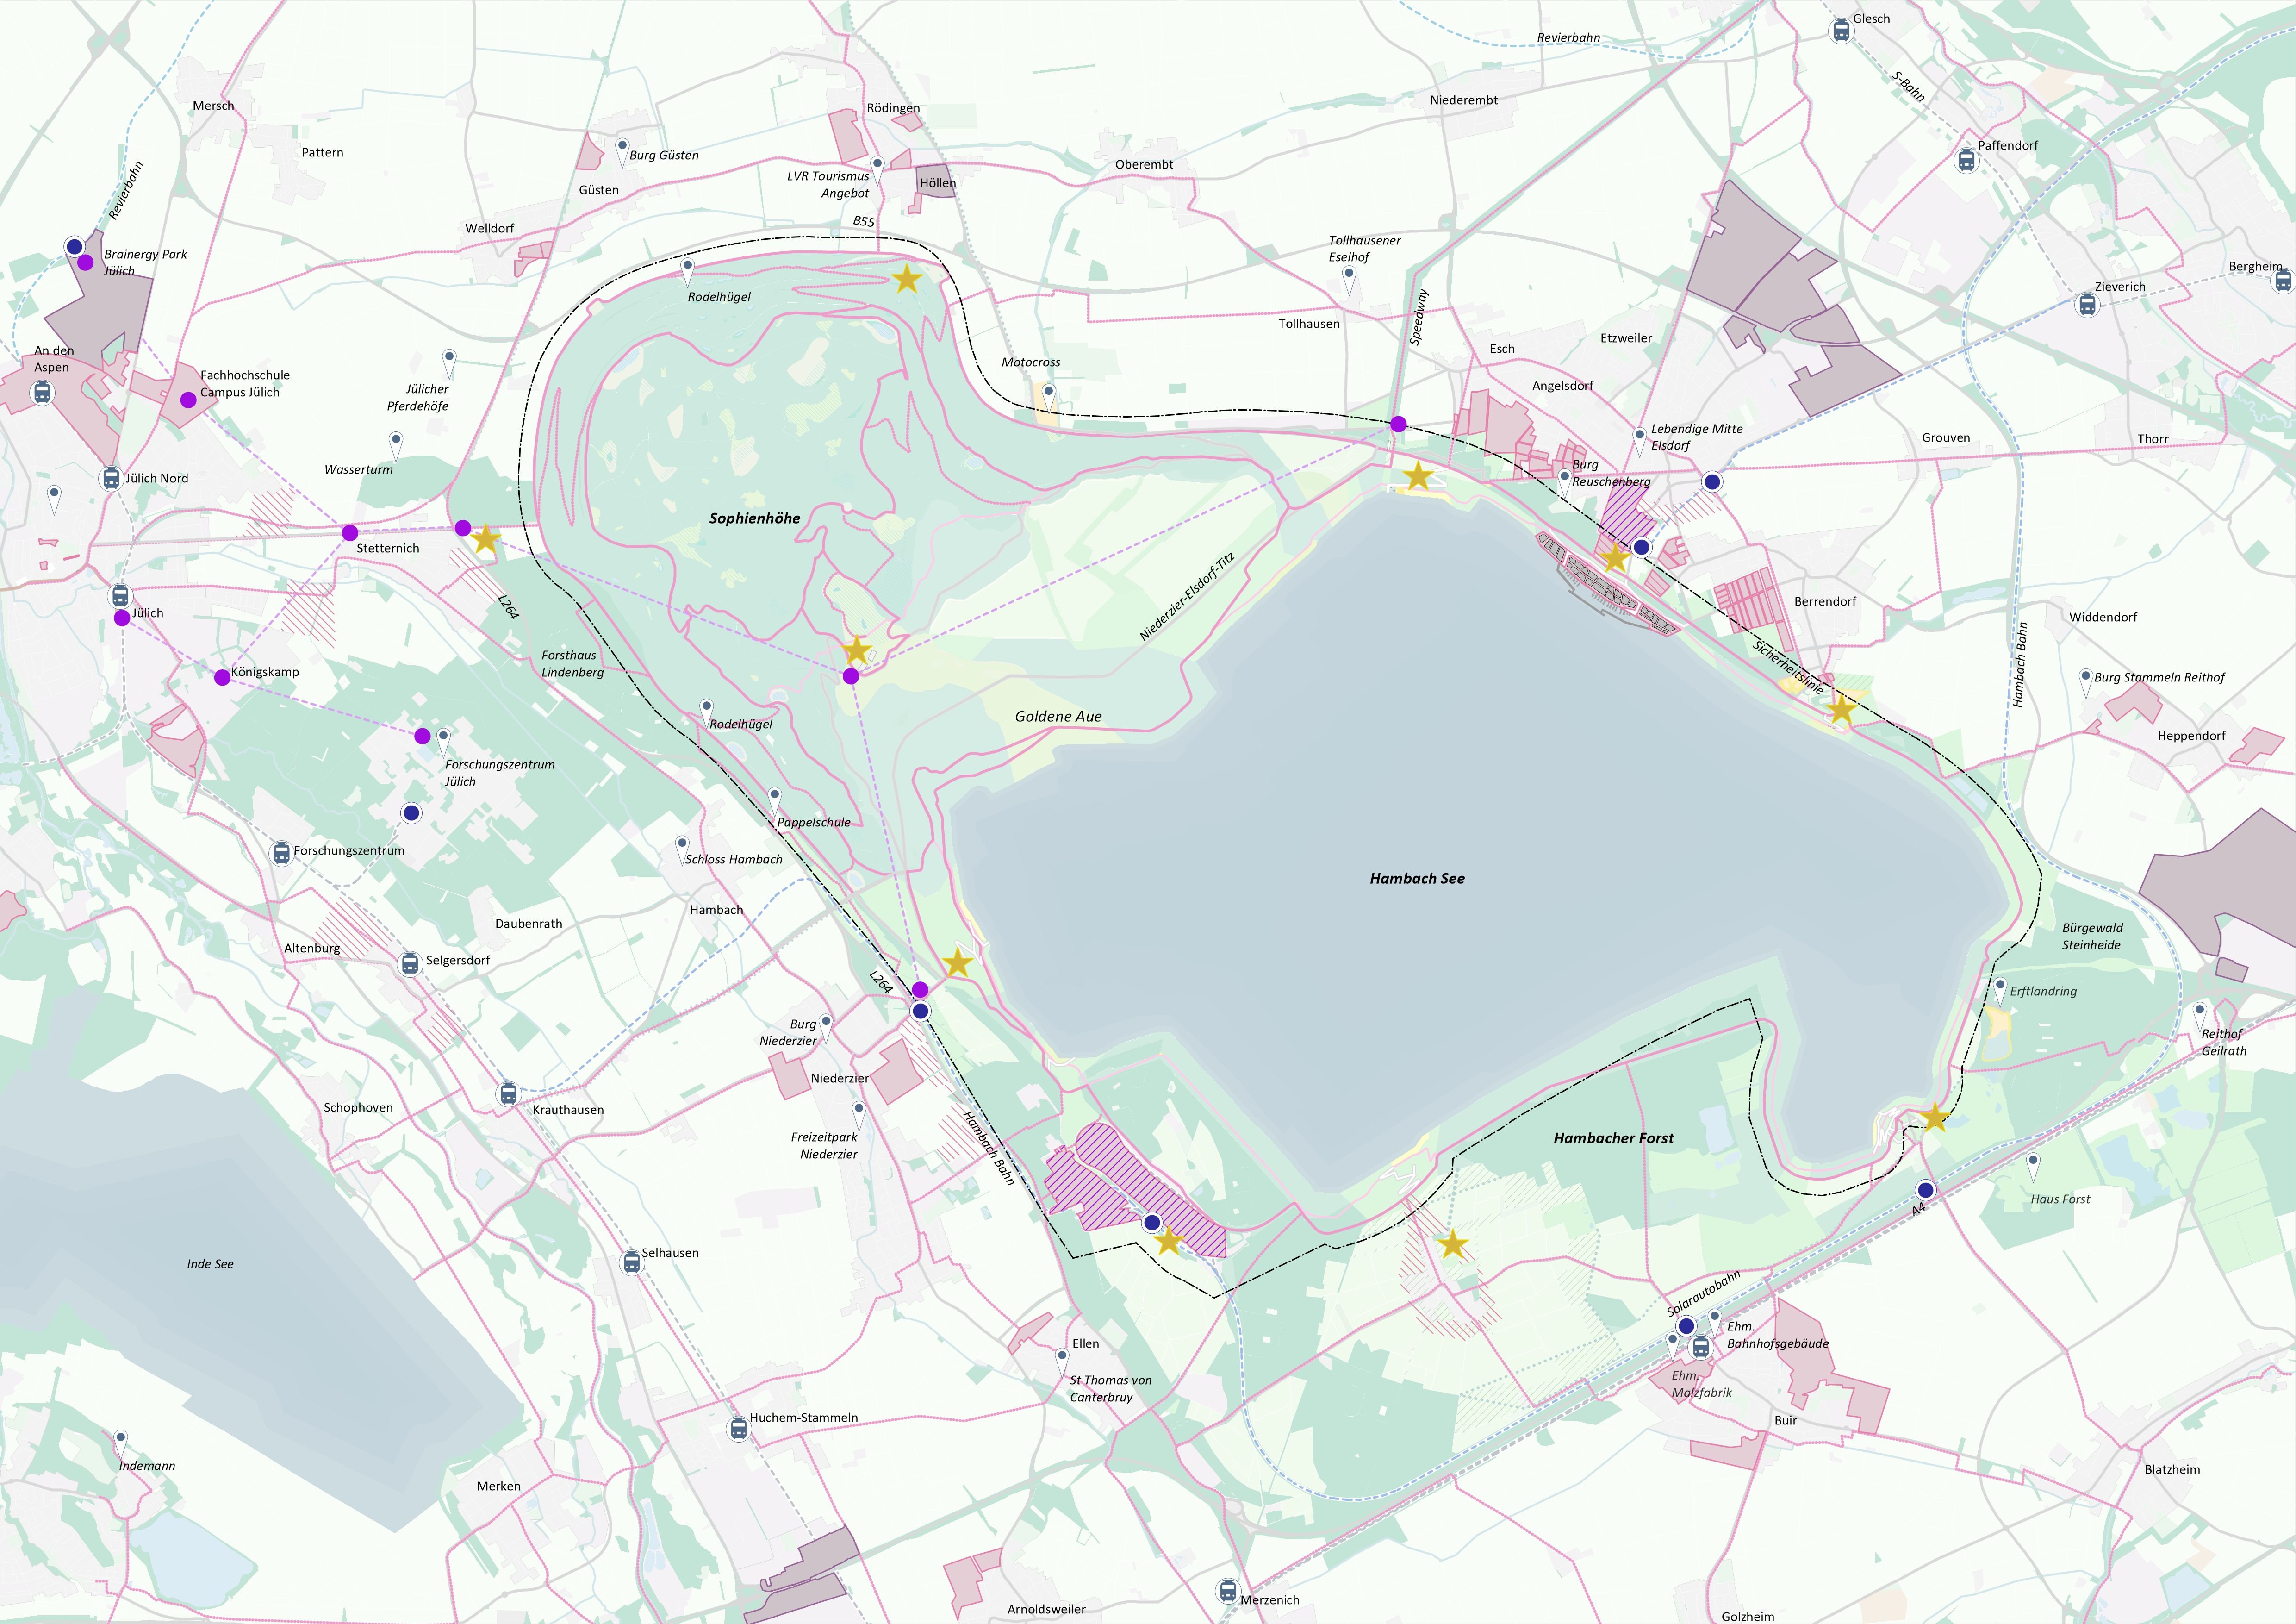Viewport: 2296px width, 1624px height.
Task: Click the Indemann location pin
Action: coord(121,1439)
